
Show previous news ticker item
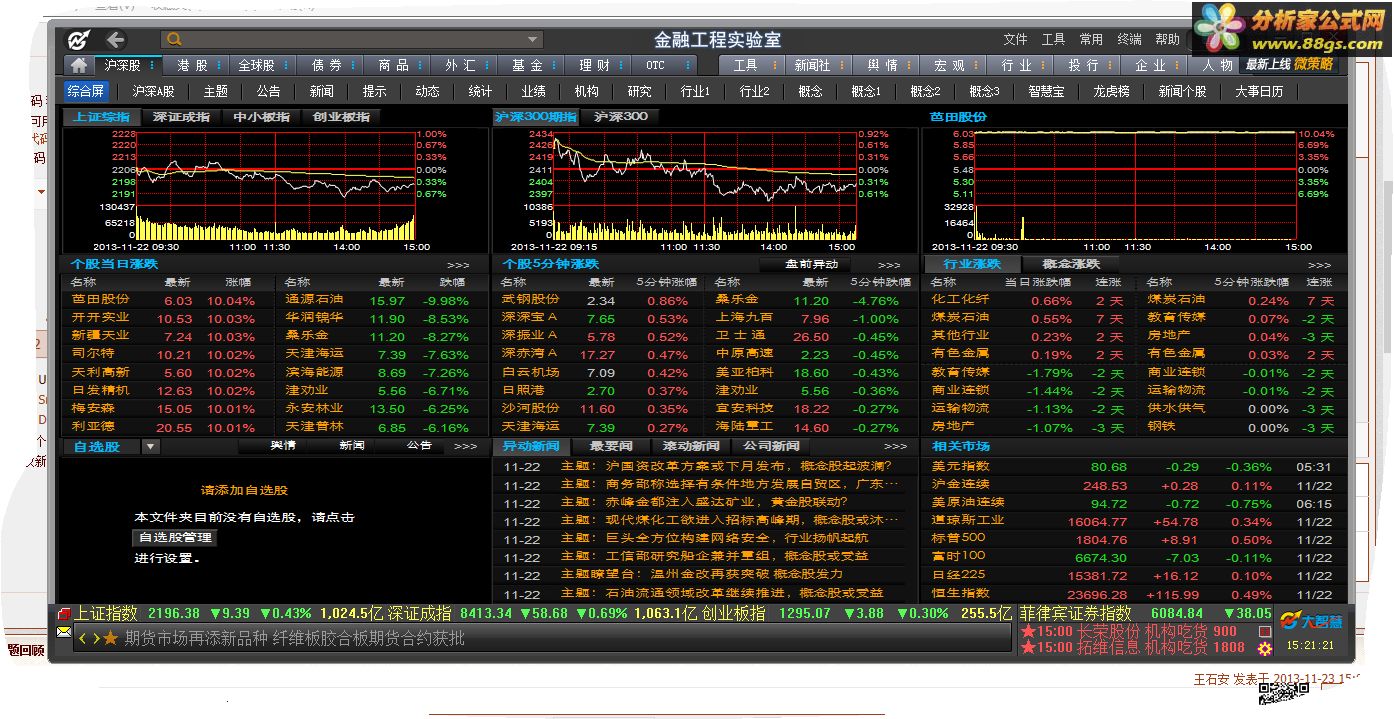pos(82,638)
